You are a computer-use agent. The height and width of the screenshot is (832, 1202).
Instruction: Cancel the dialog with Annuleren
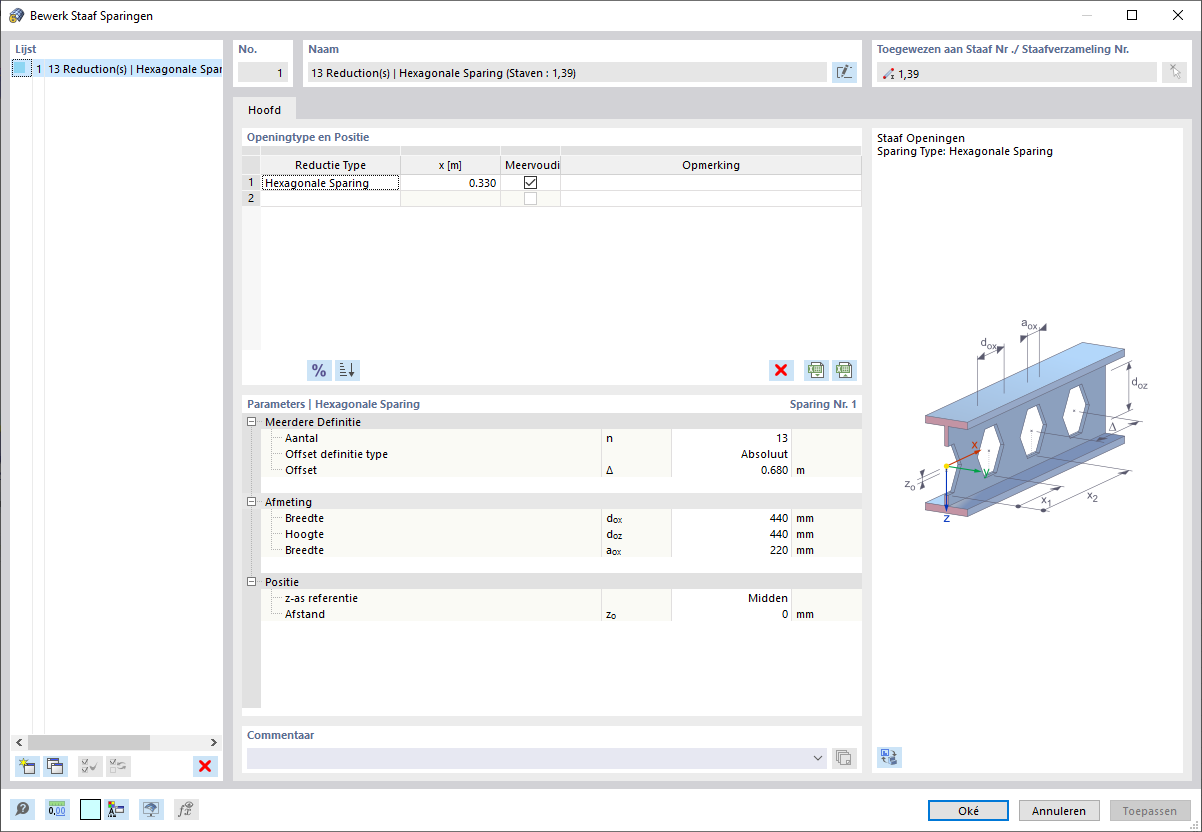[x=1059, y=810]
